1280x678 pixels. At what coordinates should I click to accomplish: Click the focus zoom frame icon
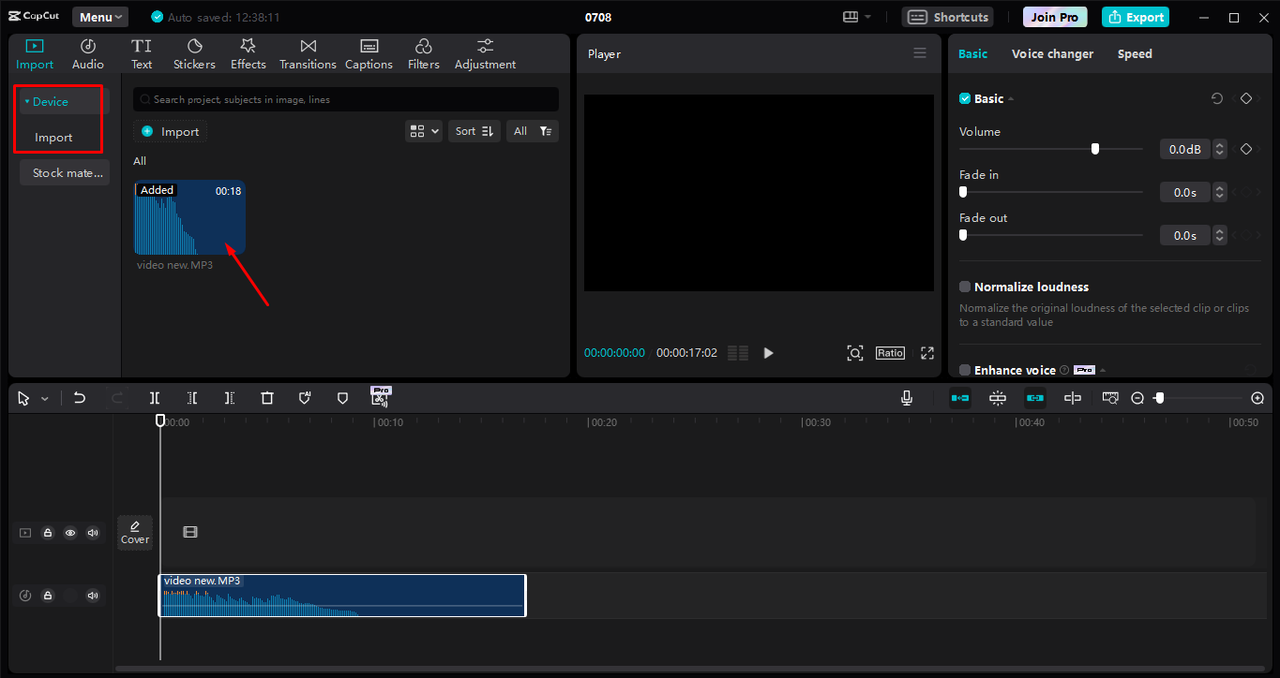[855, 353]
